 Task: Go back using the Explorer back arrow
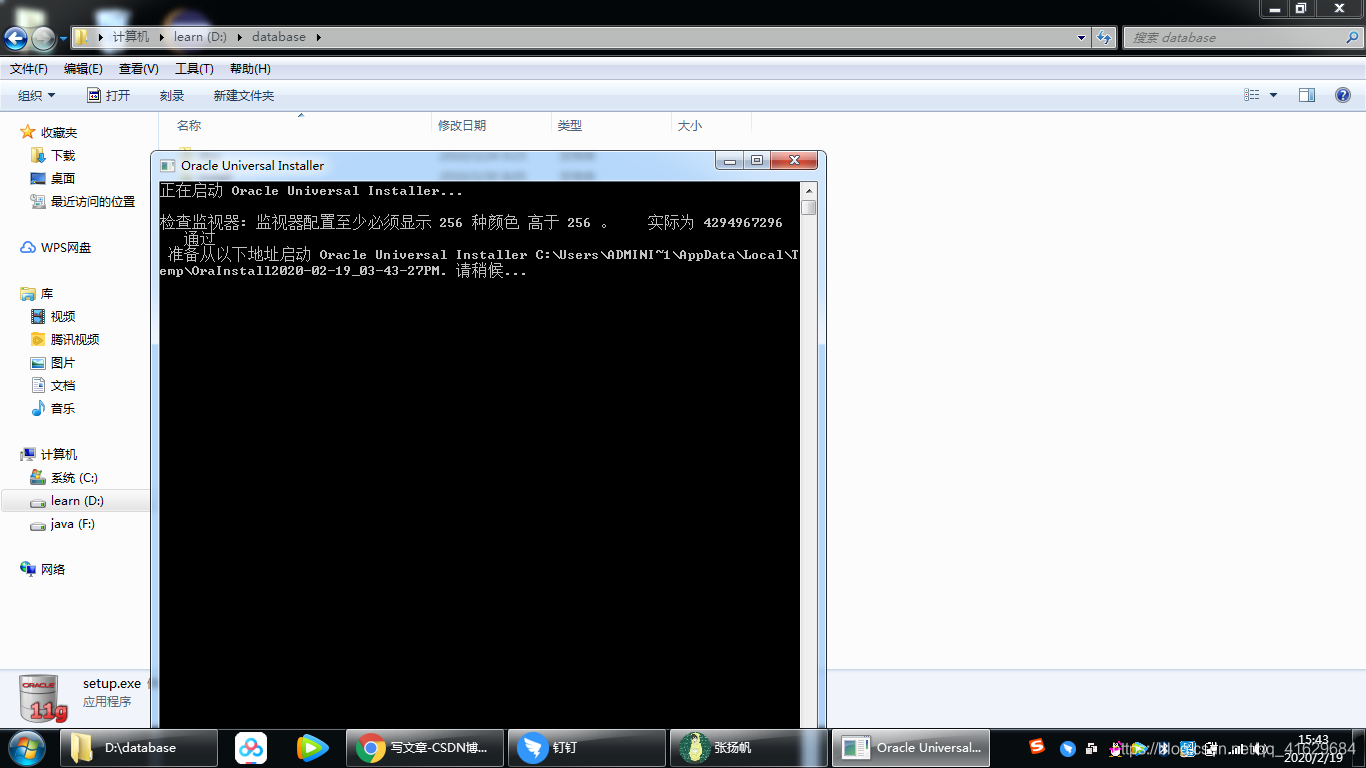(15, 38)
